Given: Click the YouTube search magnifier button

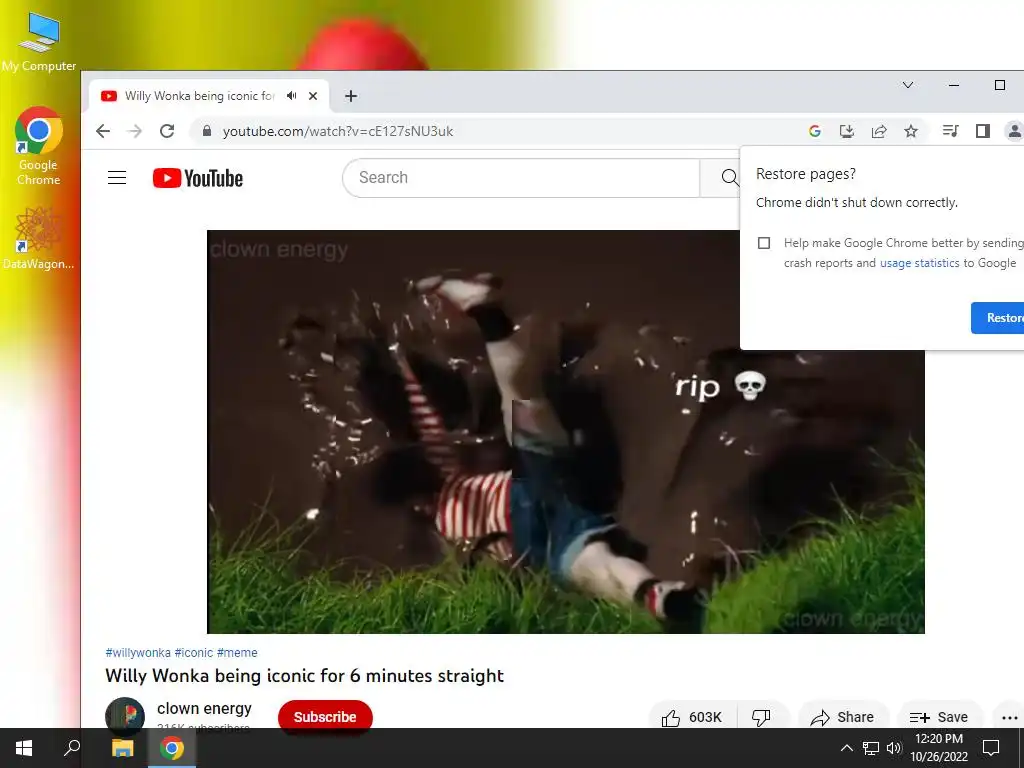Looking at the screenshot, I should [x=729, y=178].
